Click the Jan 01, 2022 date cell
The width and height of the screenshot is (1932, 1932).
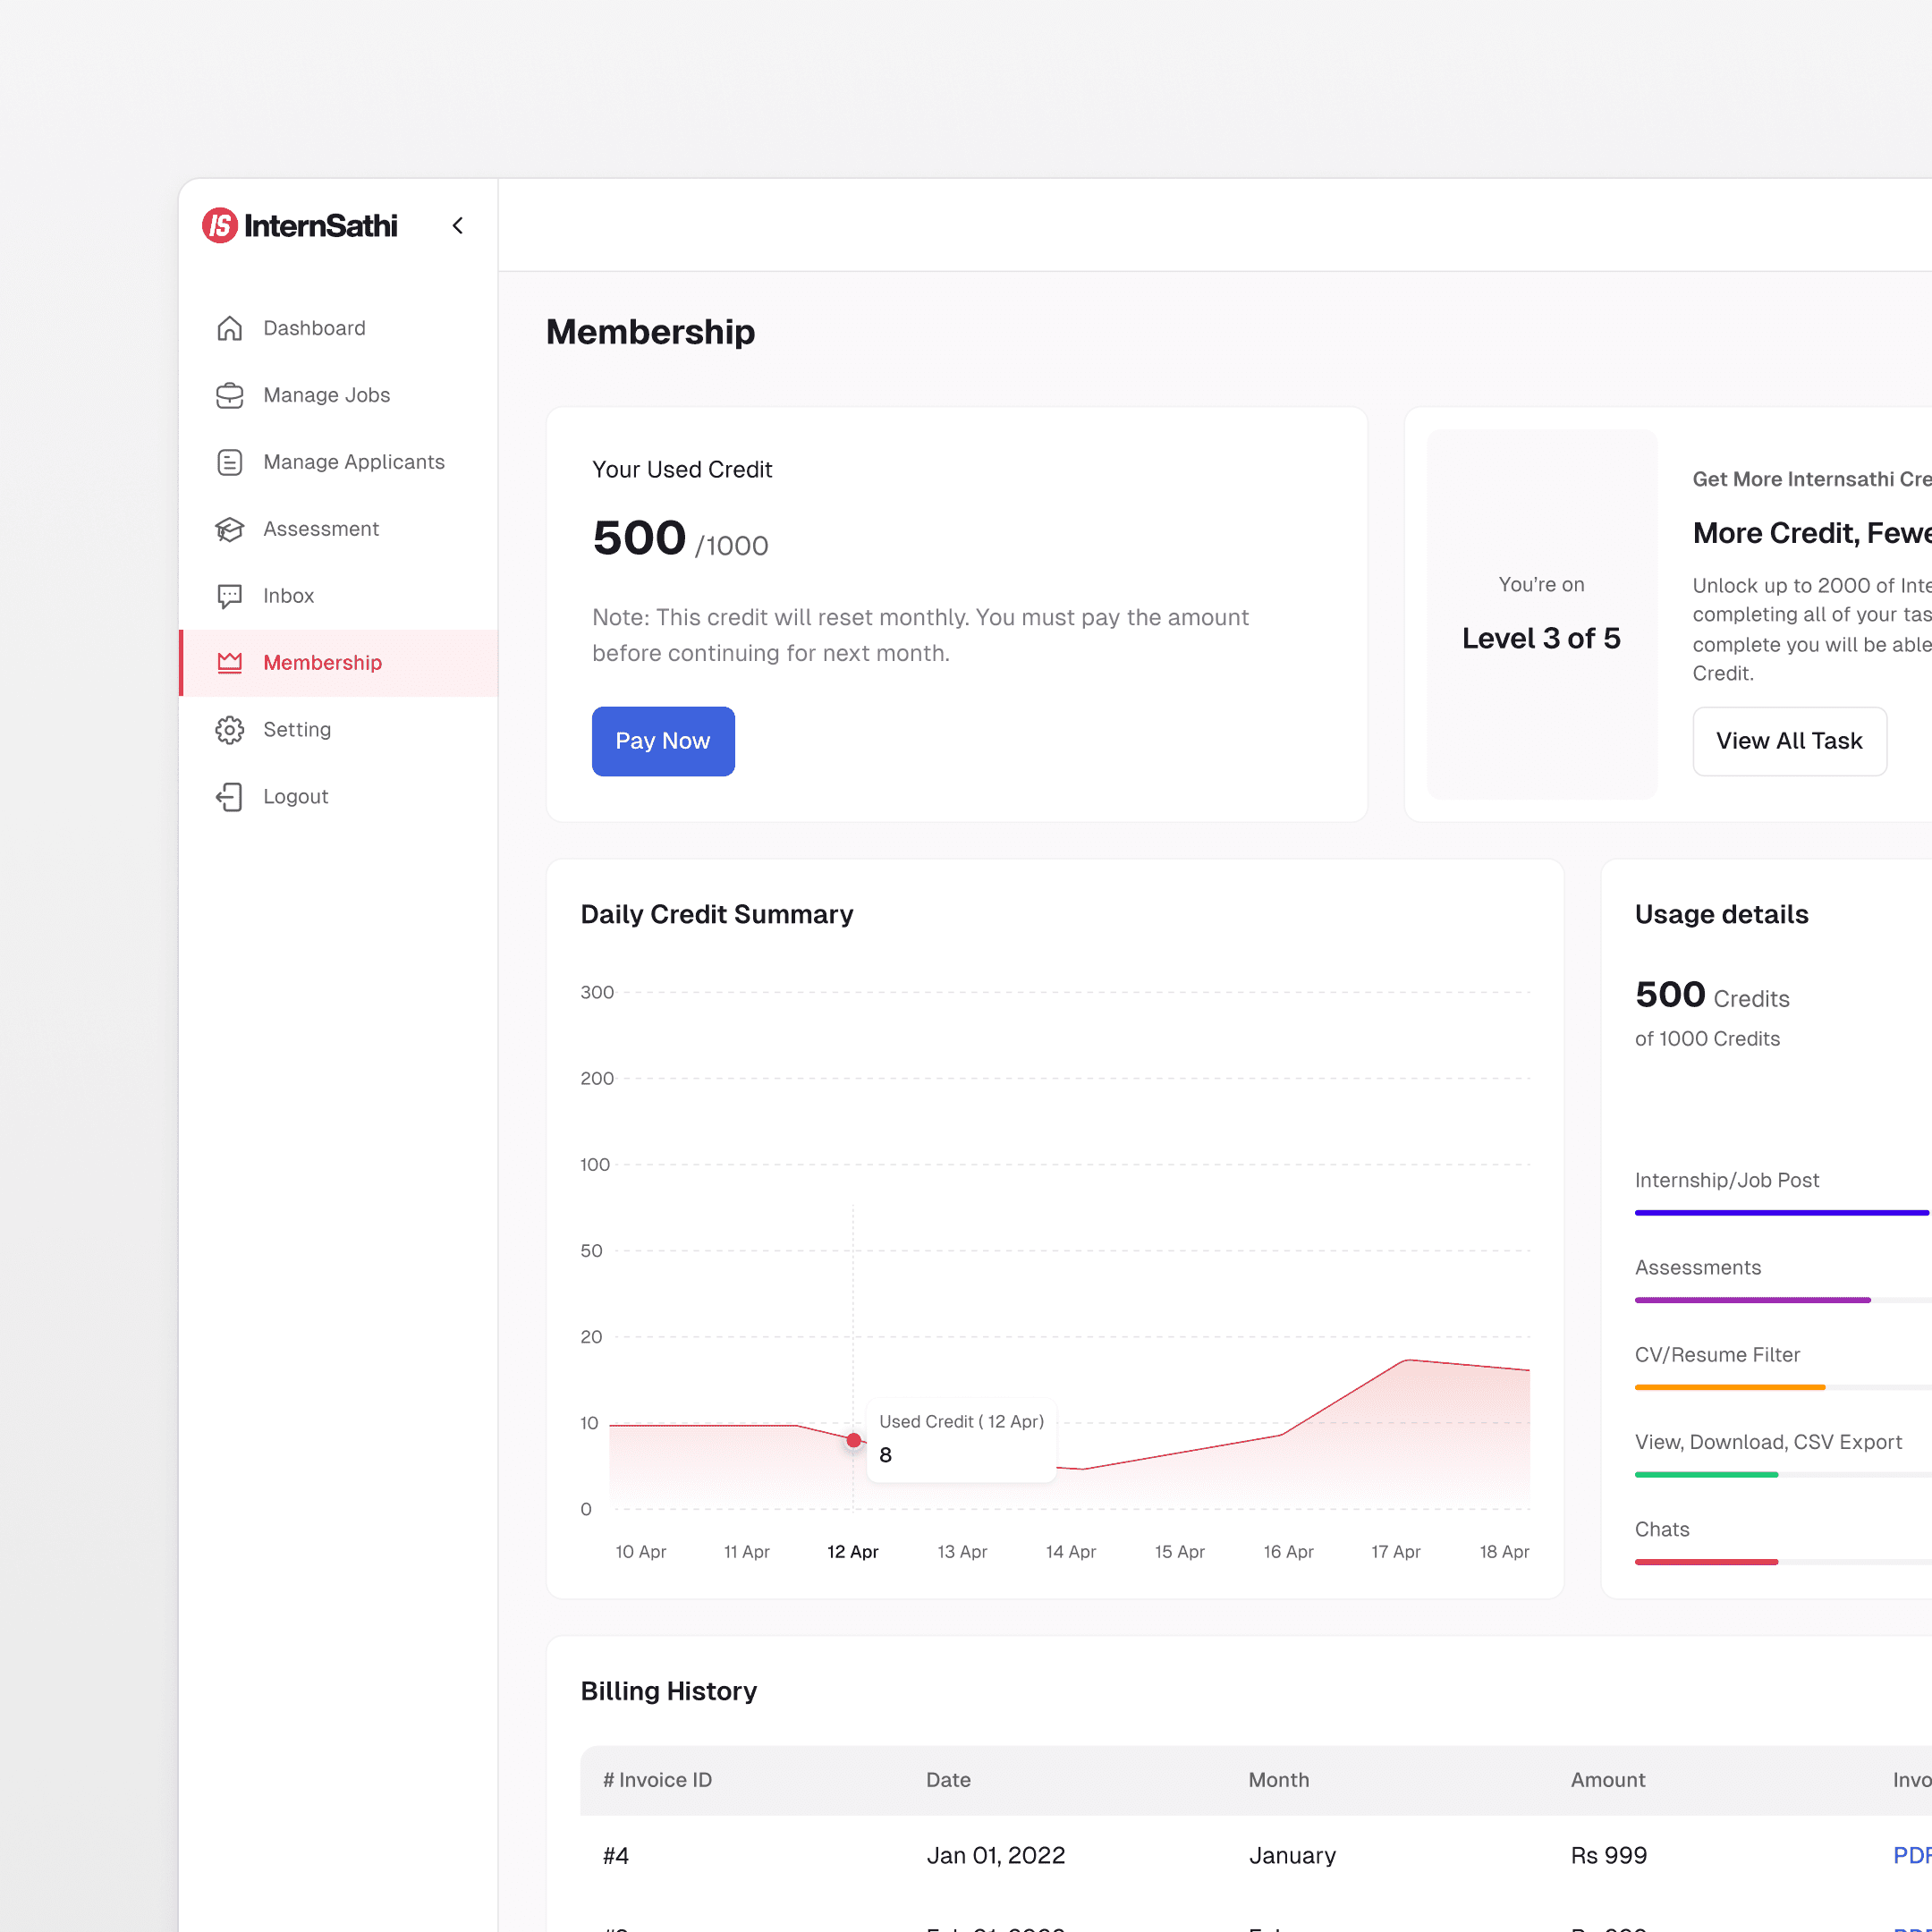coord(996,1856)
